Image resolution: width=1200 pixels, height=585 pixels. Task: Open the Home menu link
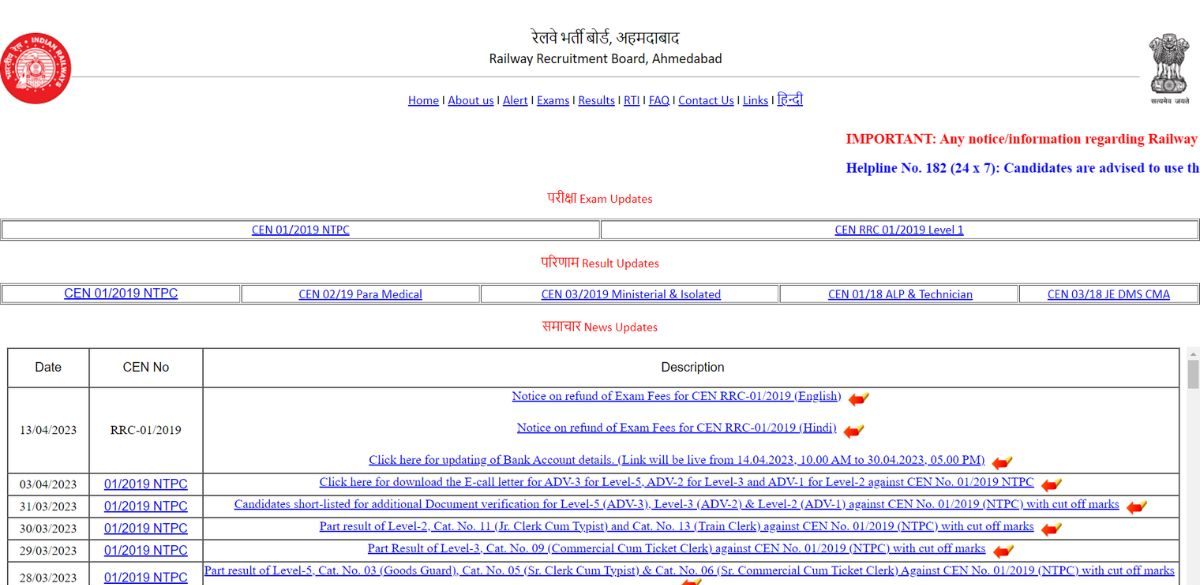tap(423, 101)
